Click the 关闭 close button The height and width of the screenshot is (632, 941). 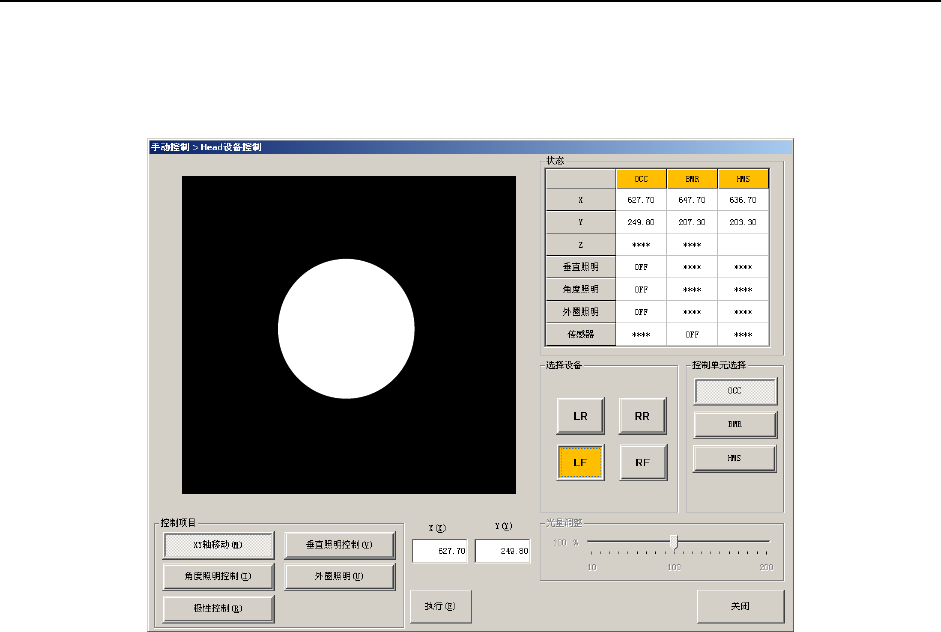point(740,606)
